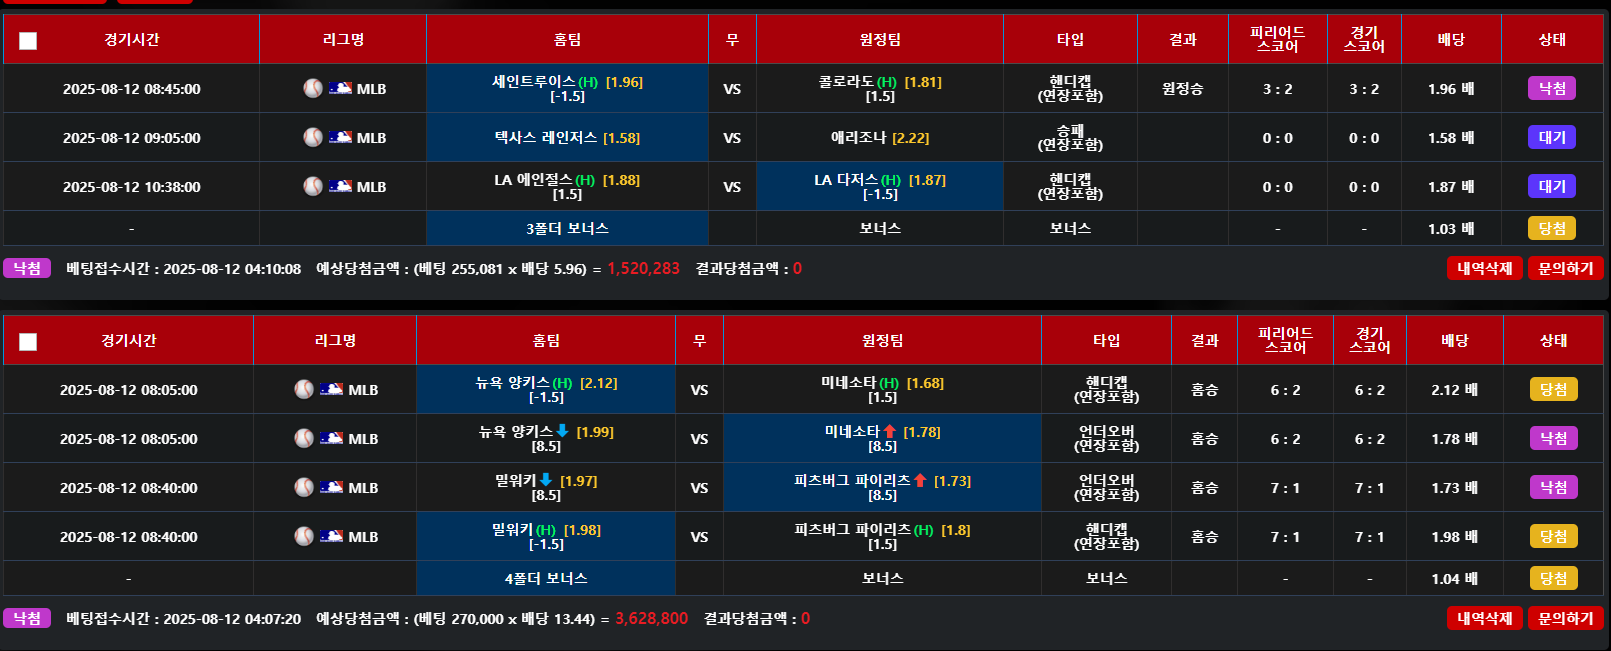Click baseball icon in Texas Rangers row
Image resolution: width=1611 pixels, height=651 pixels.
pos(313,137)
